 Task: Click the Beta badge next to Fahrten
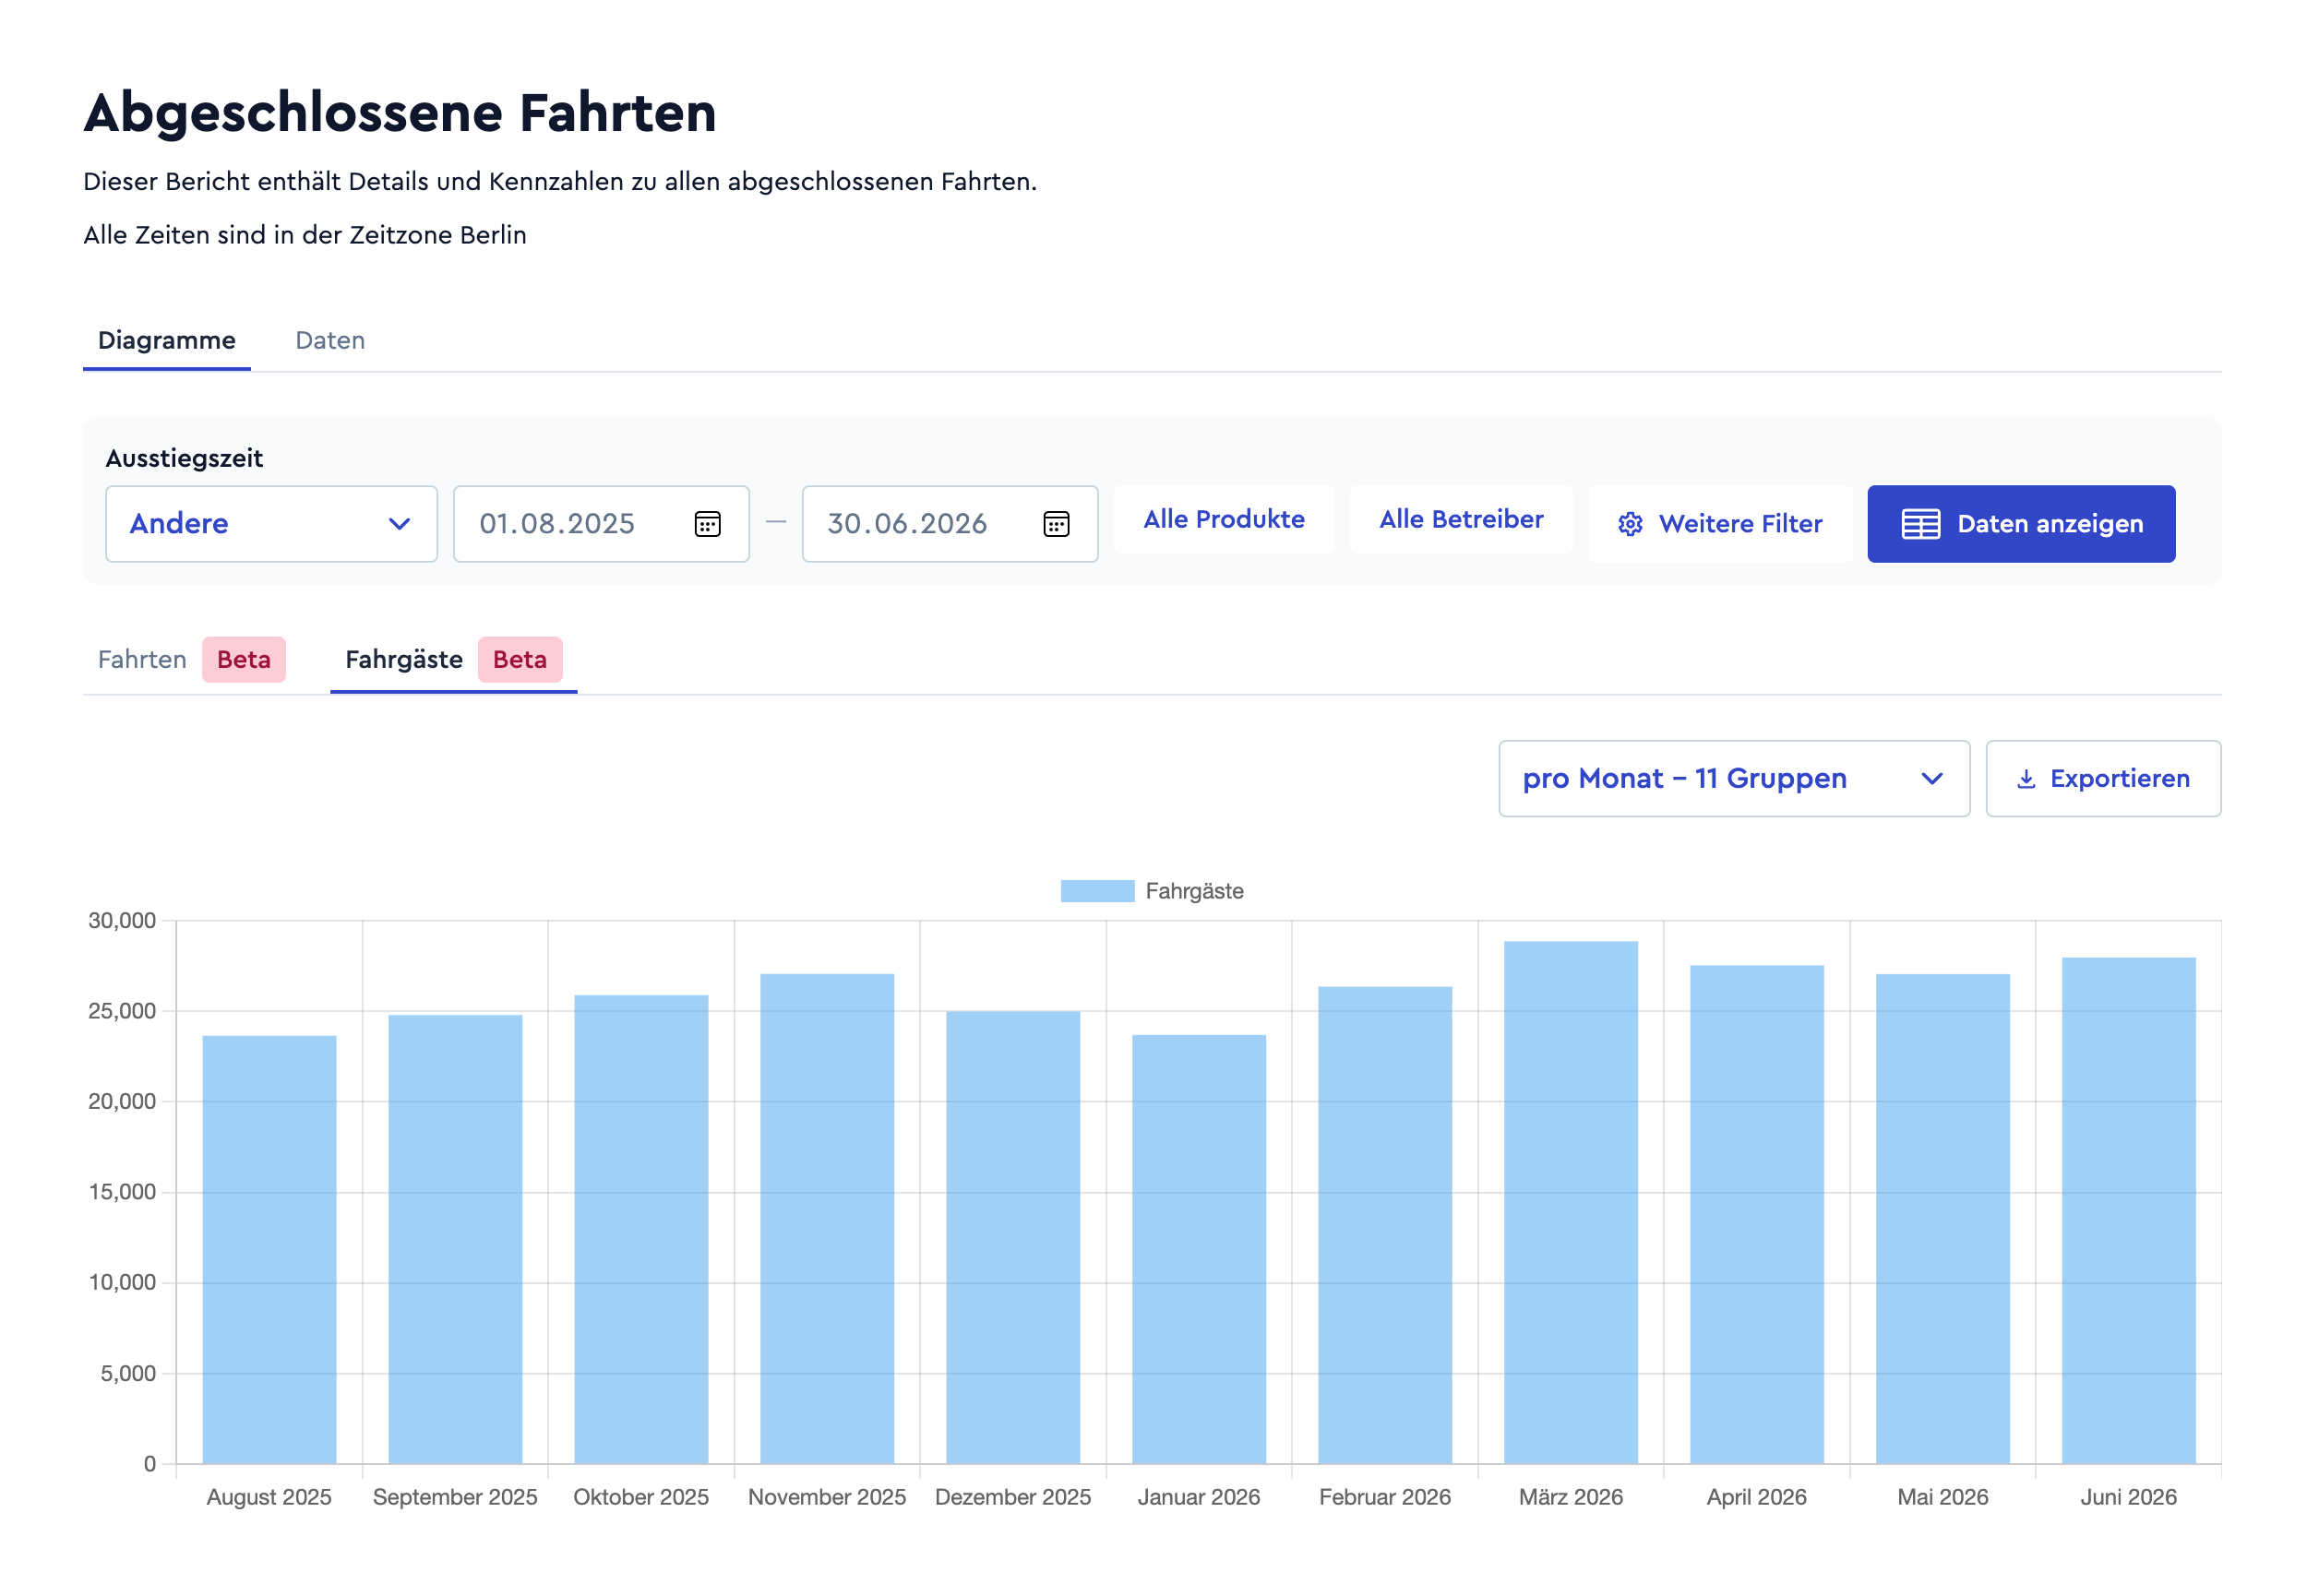[244, 660]
